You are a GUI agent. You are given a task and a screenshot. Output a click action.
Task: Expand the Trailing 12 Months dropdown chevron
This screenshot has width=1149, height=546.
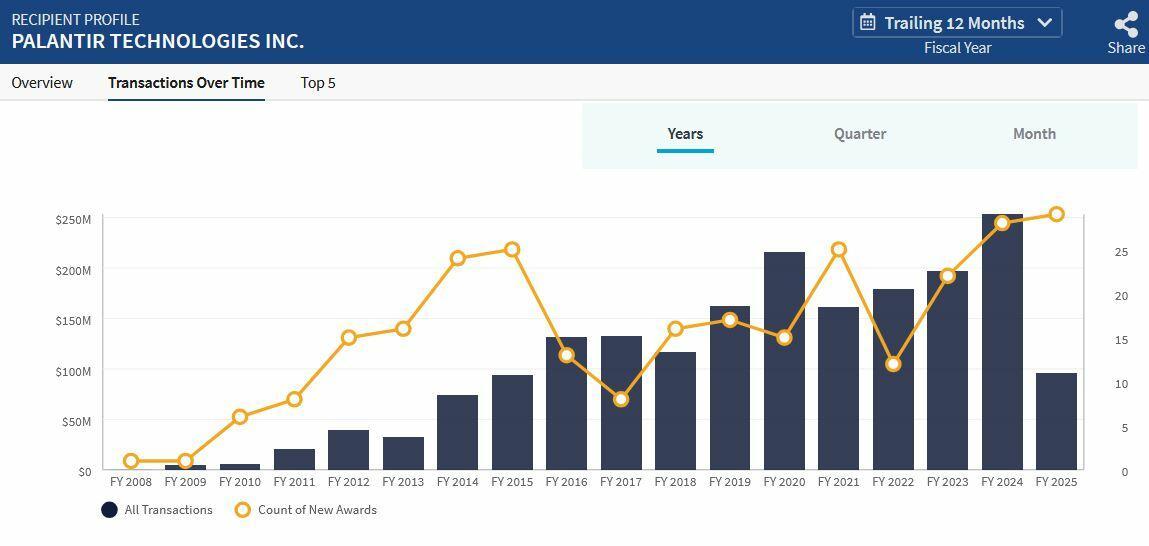pos(1045,23)
